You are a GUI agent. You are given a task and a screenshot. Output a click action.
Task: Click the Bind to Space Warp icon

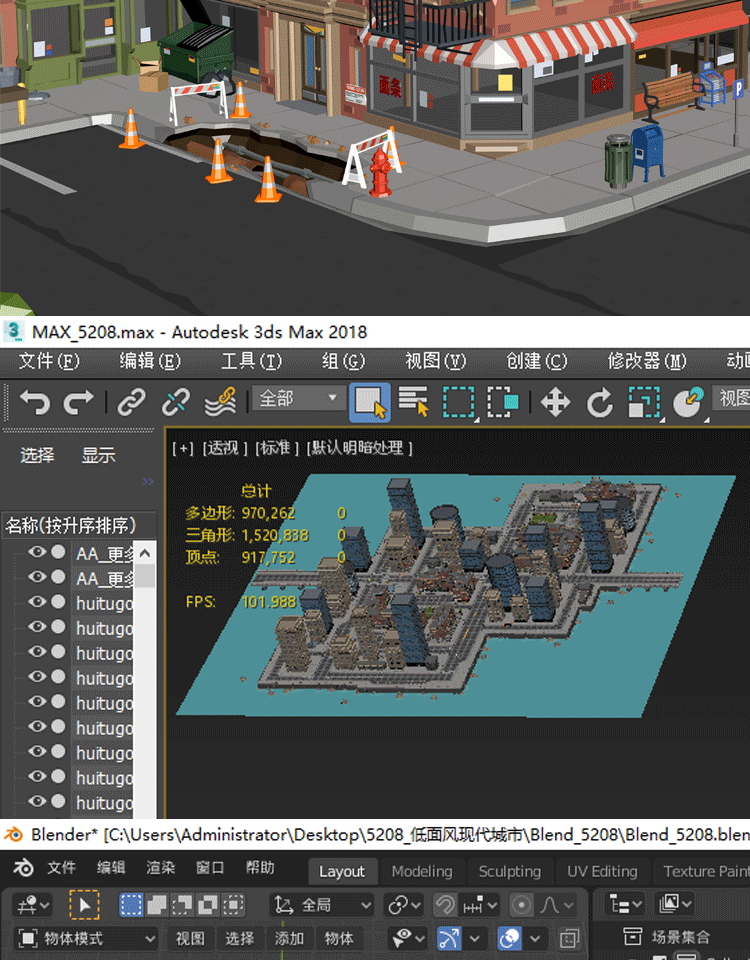[x=219, y=402]
